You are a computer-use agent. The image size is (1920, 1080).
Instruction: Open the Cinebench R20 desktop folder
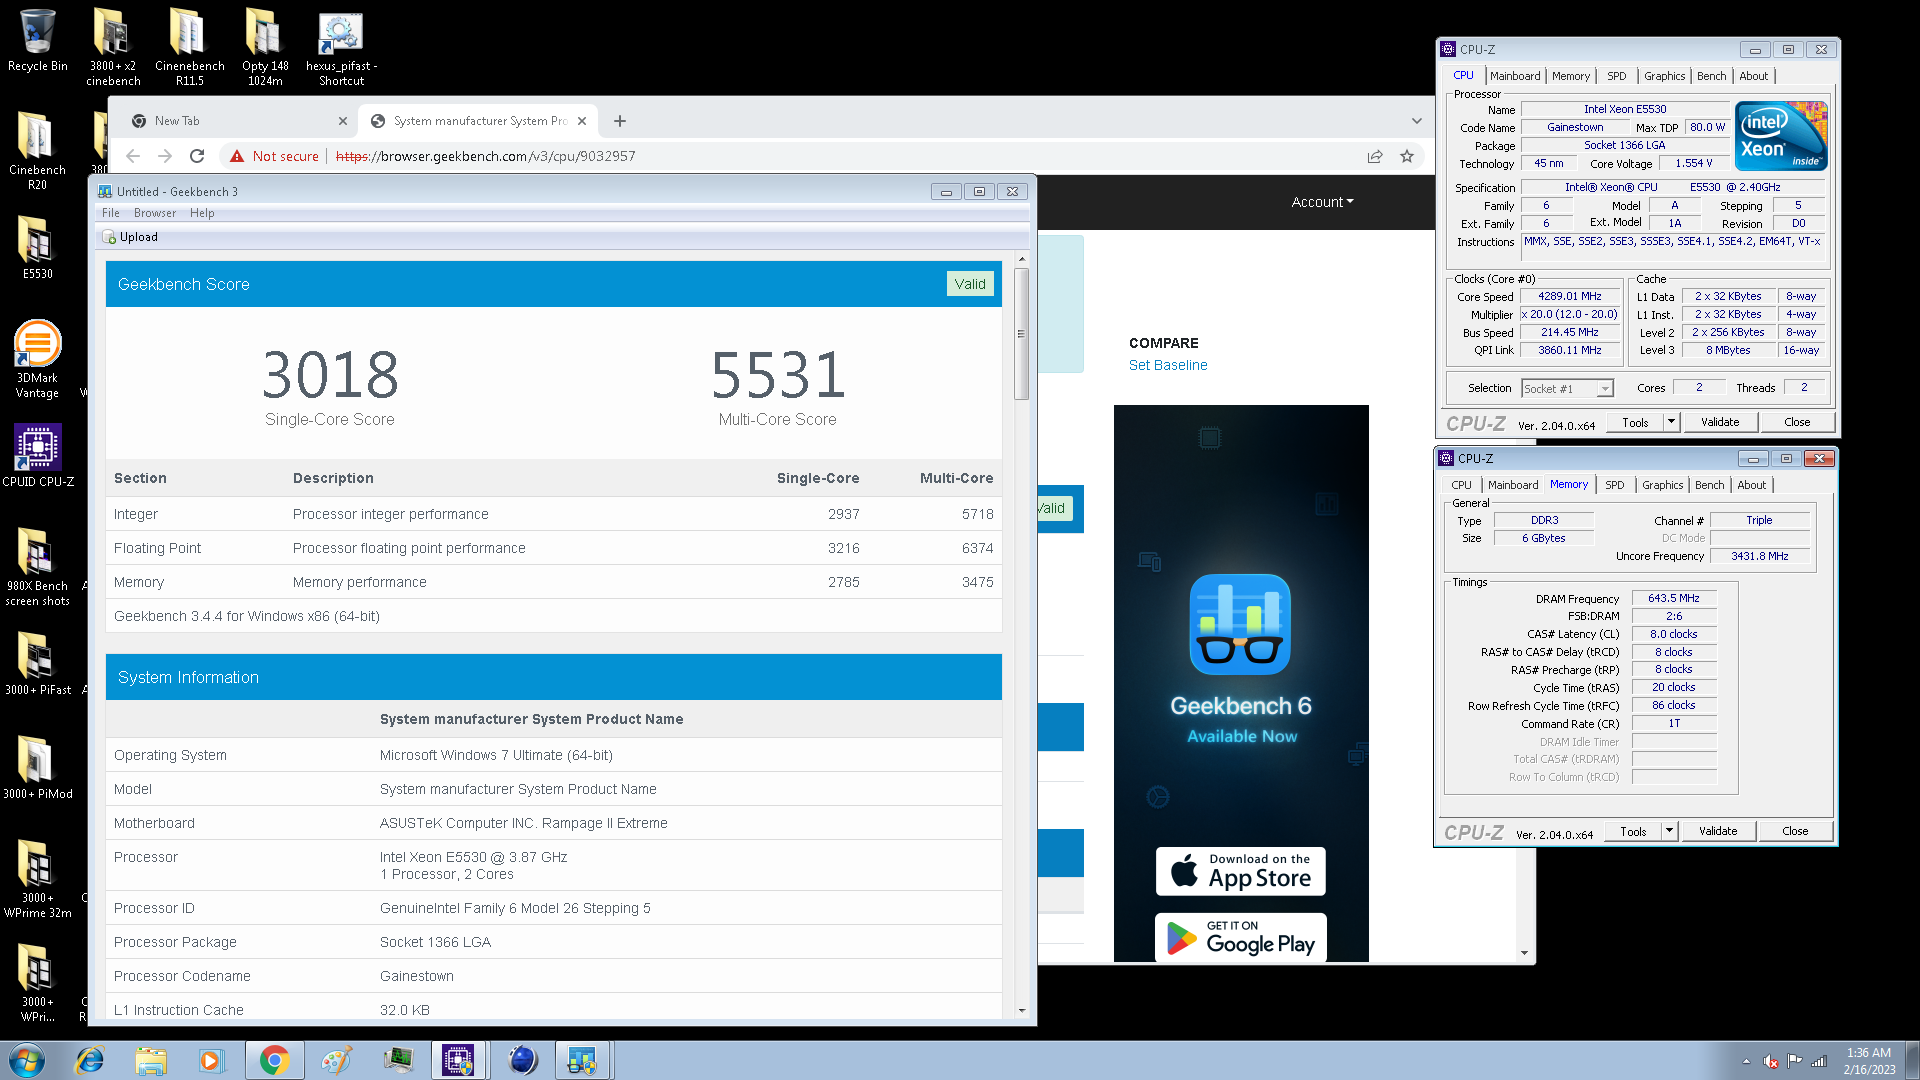coord(37,150)
